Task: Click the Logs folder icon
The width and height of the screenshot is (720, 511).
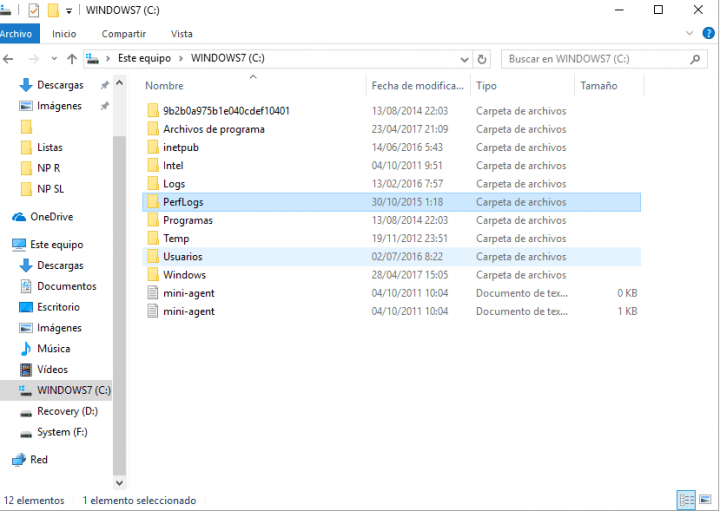Action: [153, 184]
